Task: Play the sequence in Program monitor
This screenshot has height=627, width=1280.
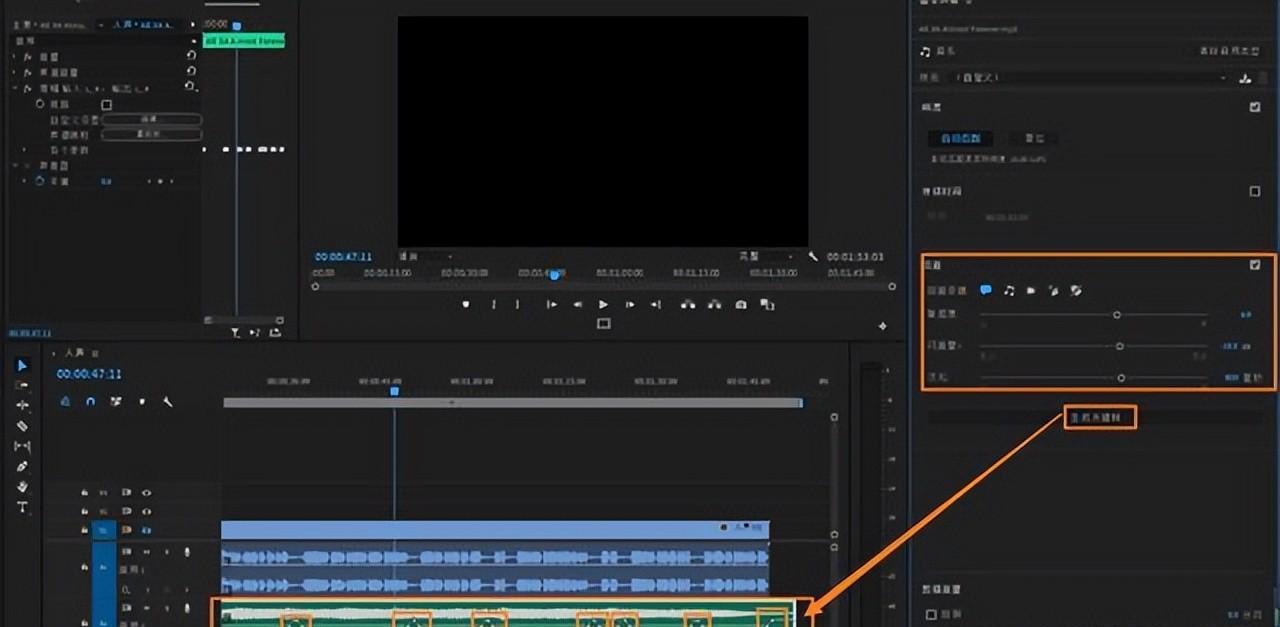Action: coord(603,304)
